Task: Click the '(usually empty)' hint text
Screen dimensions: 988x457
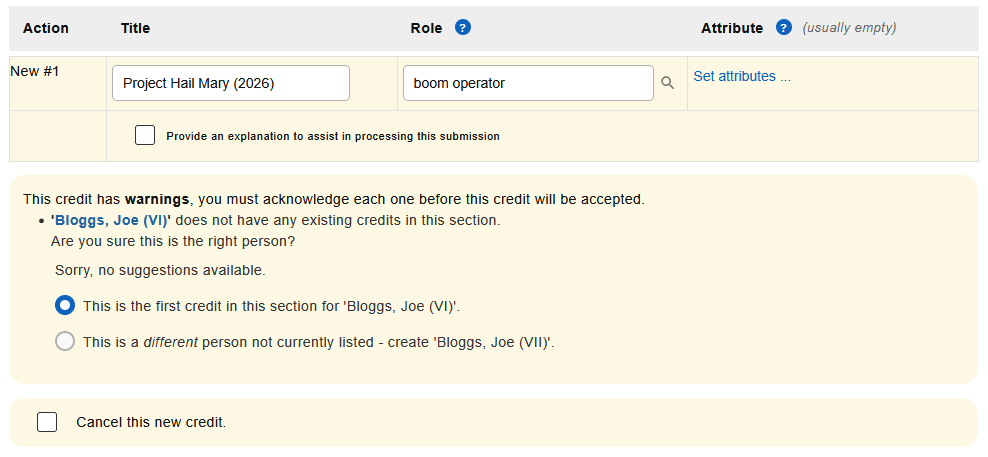Action: (x=849, y=28)
